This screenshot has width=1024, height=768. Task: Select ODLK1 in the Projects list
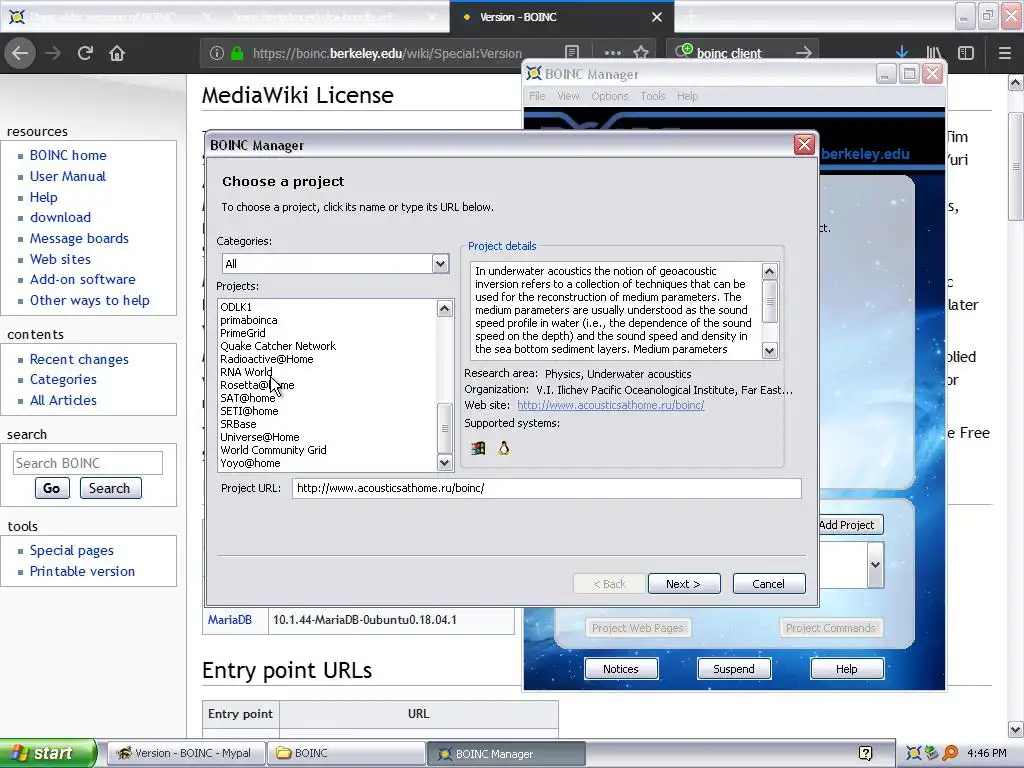(x=236, y=307)
